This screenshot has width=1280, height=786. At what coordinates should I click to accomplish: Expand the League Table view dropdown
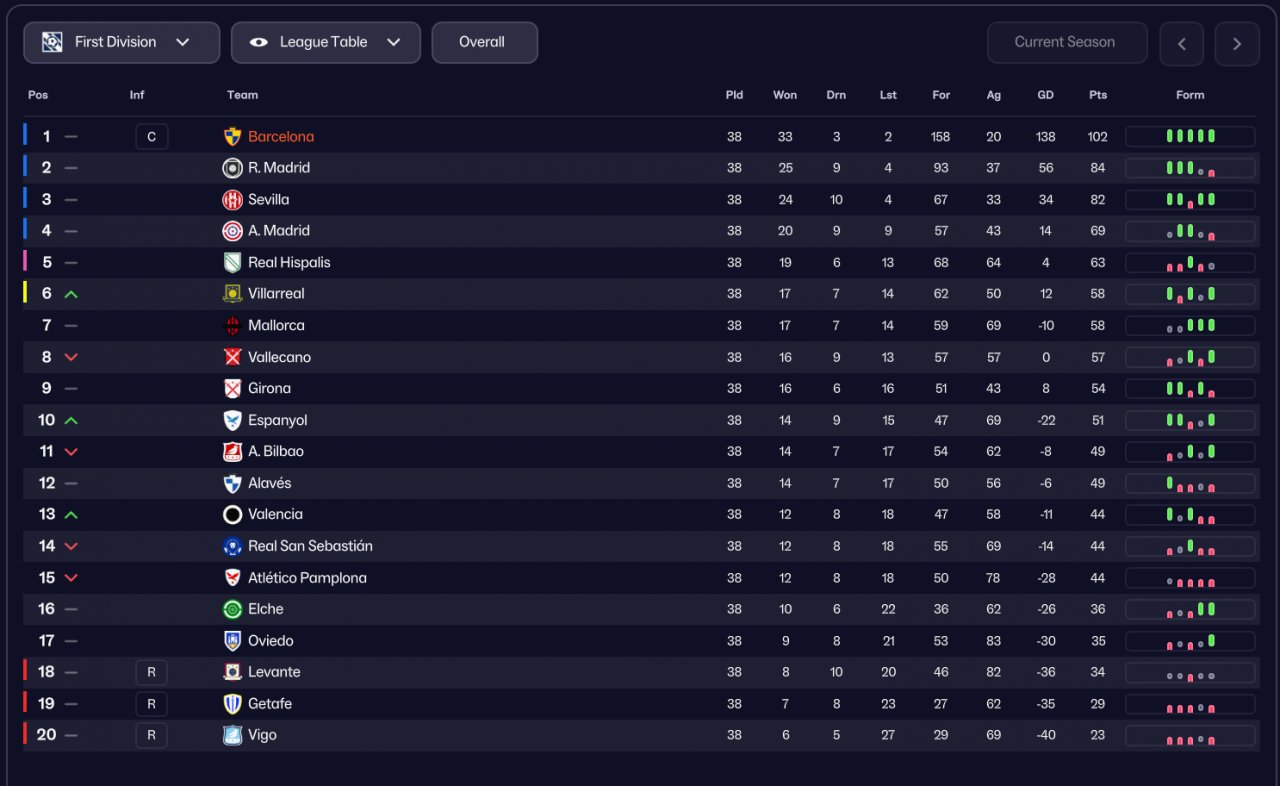pos(325,43)
